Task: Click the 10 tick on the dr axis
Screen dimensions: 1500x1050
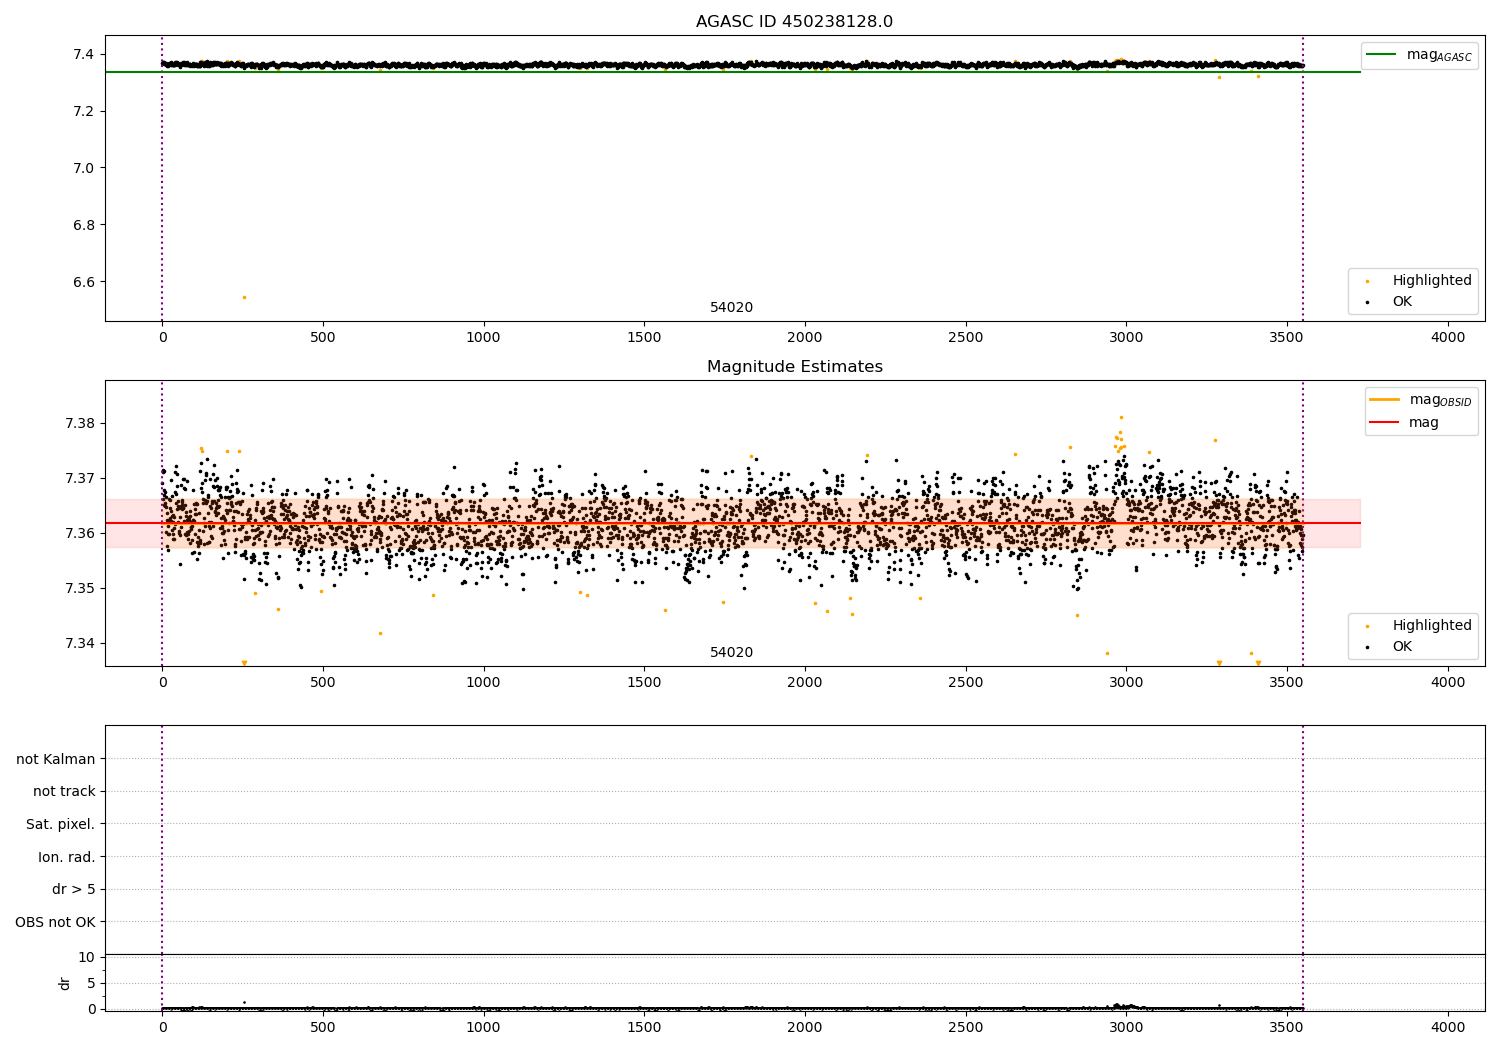Action: tap(87, 957)
